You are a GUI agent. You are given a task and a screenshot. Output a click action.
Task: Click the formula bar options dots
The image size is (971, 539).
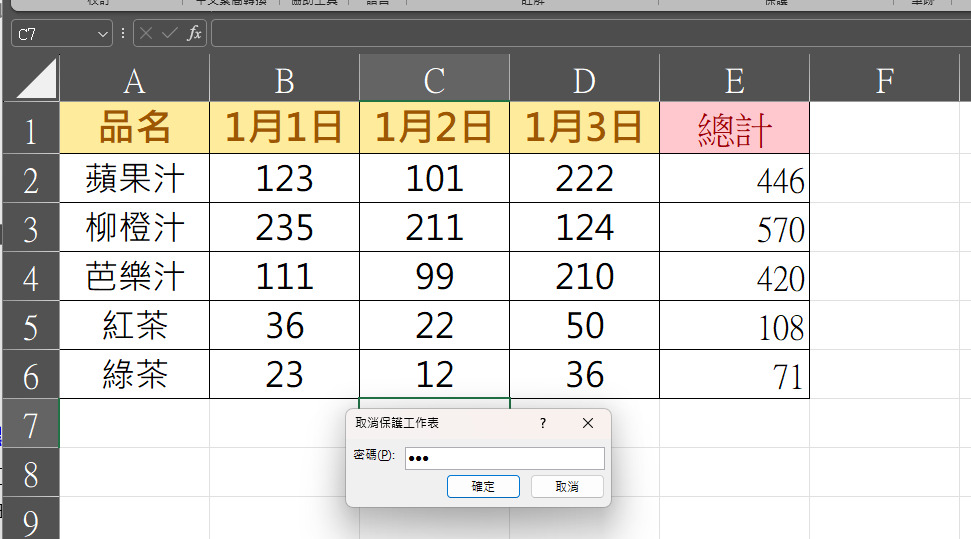click(123, 33)
